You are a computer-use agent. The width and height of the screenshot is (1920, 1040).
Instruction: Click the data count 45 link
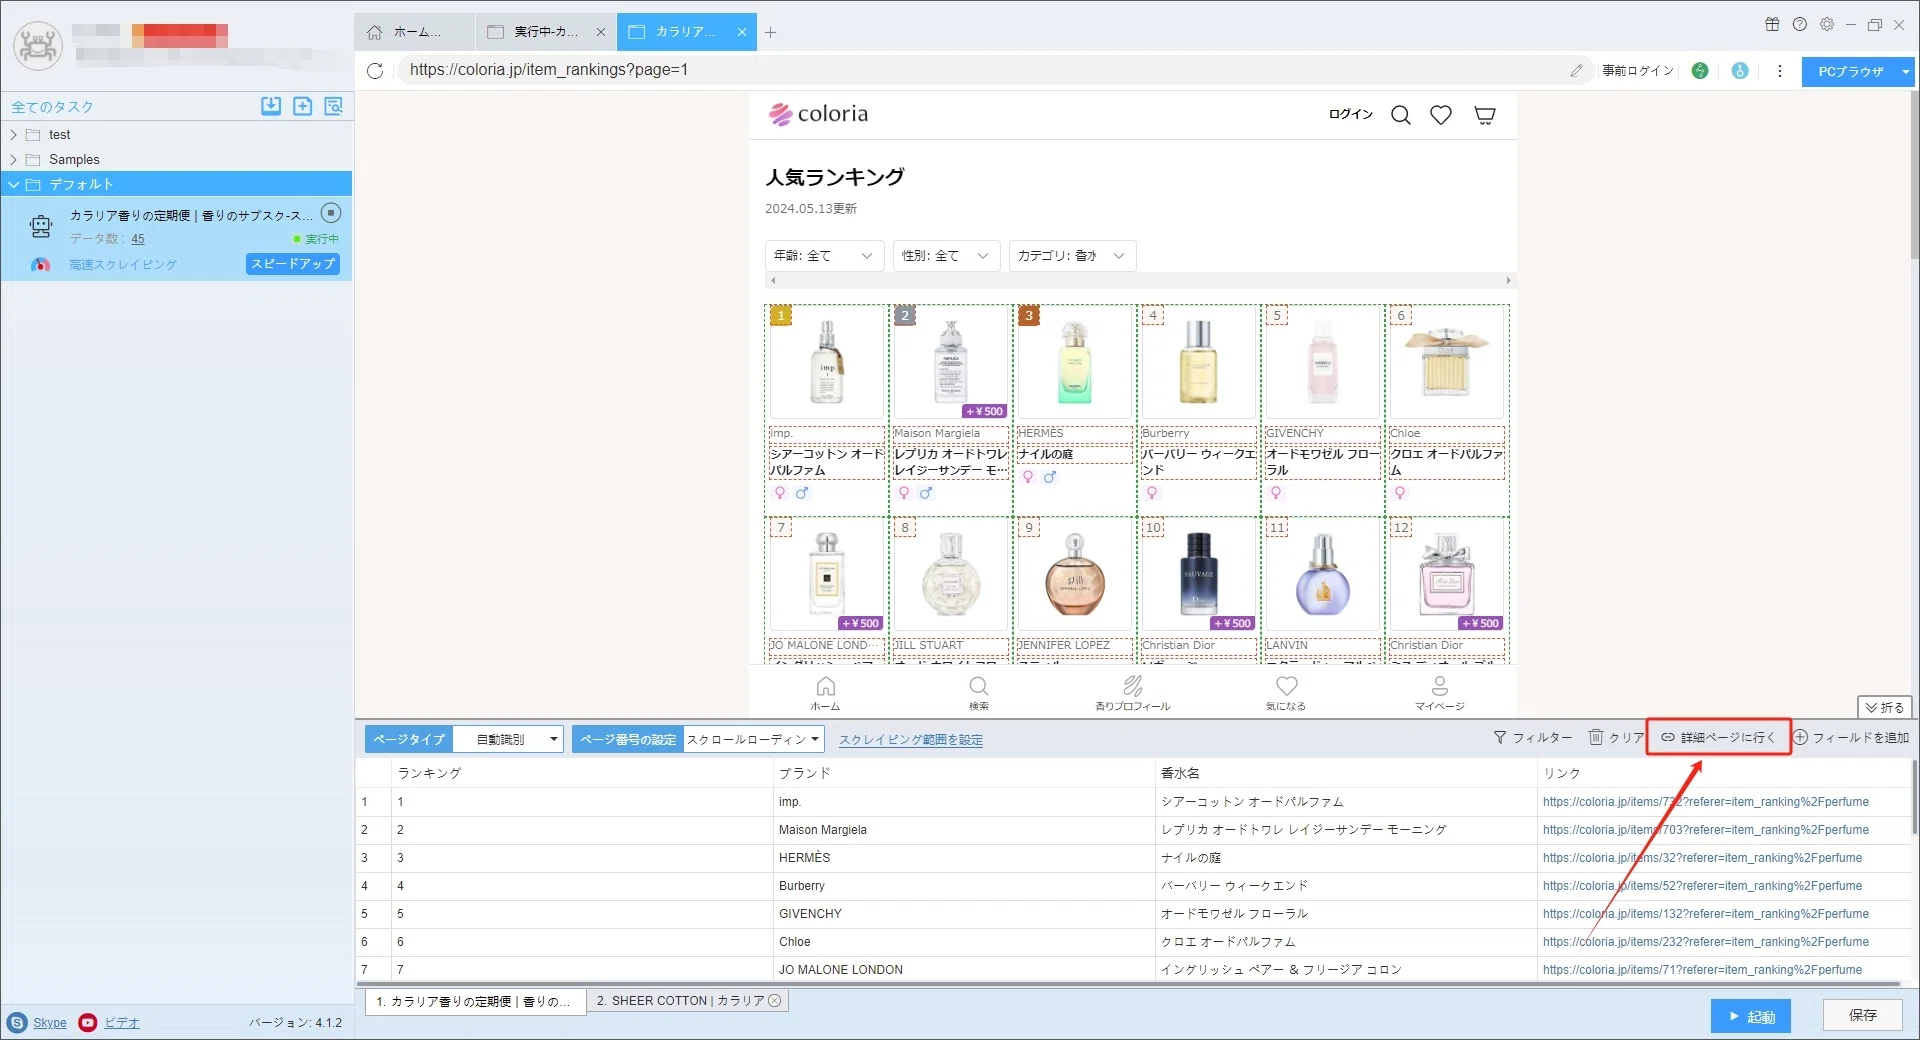click(138, 239)
